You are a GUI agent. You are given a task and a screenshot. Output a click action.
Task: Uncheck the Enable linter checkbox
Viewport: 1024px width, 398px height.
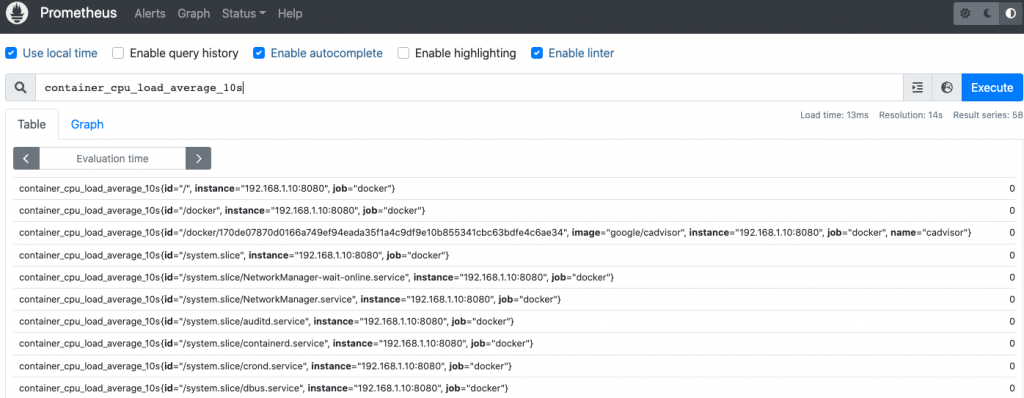click(x=537, y=53)
